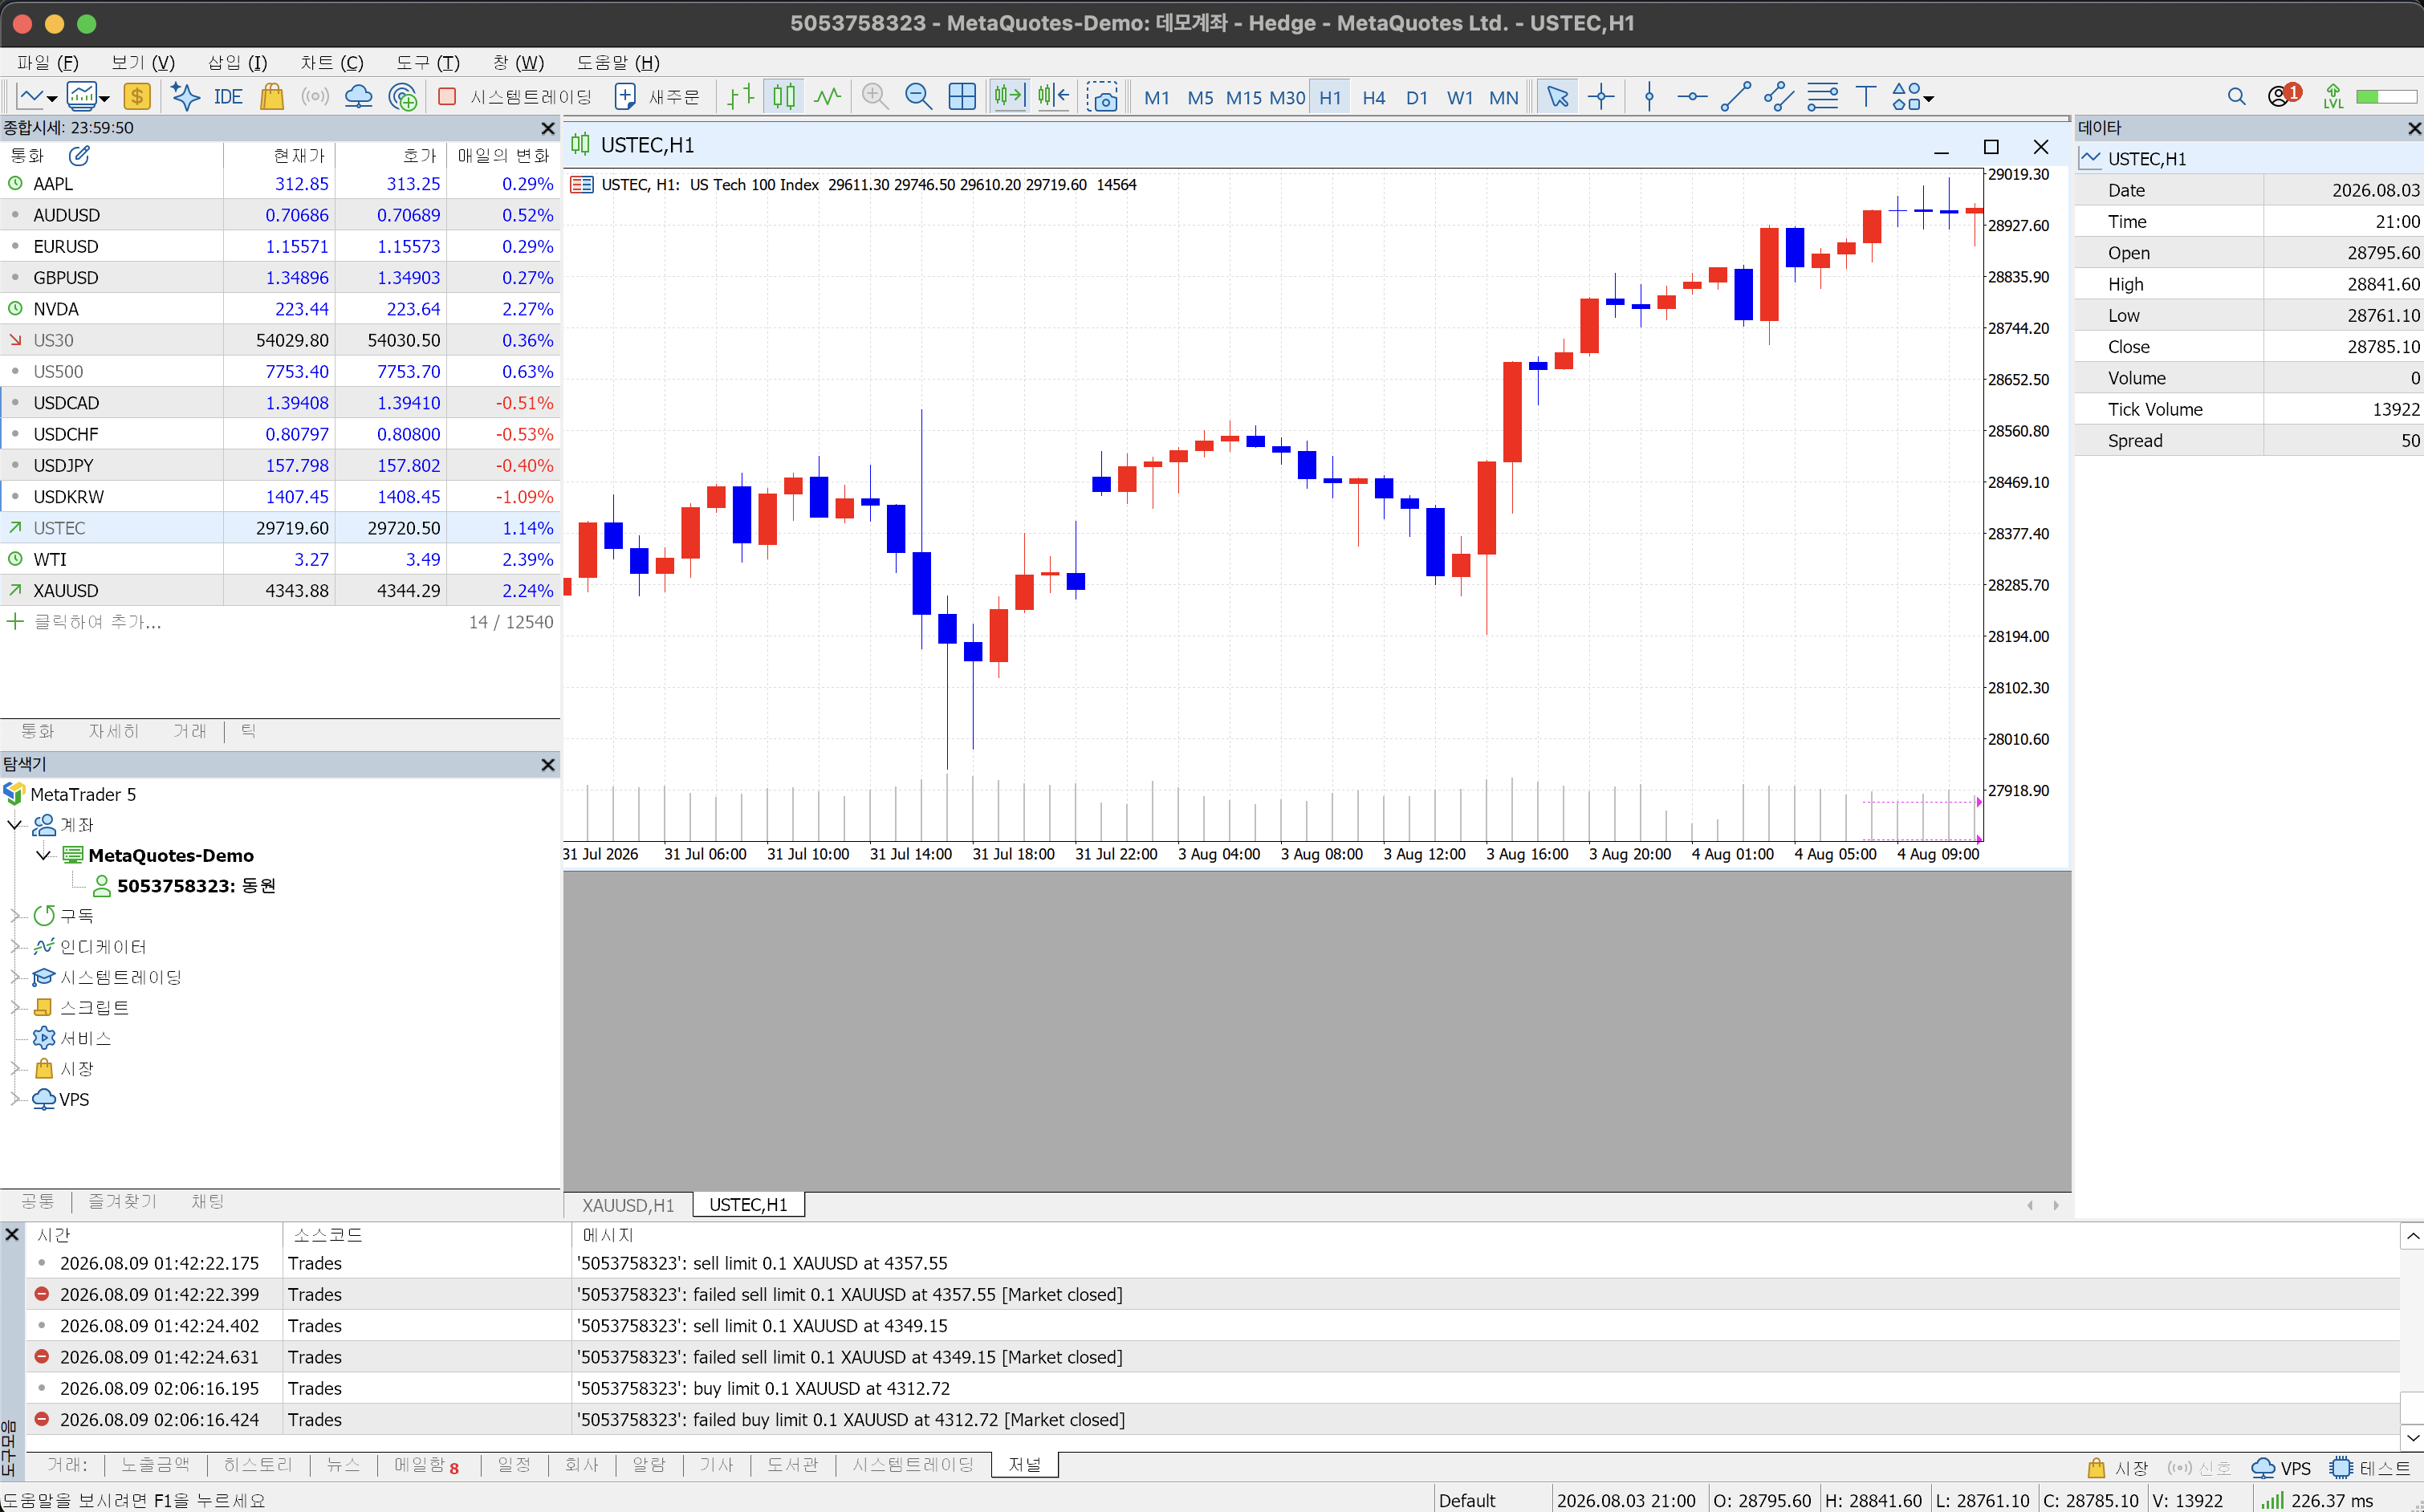
Task: Expand the 구독 node in navigator
Action: tap(15, 915)
